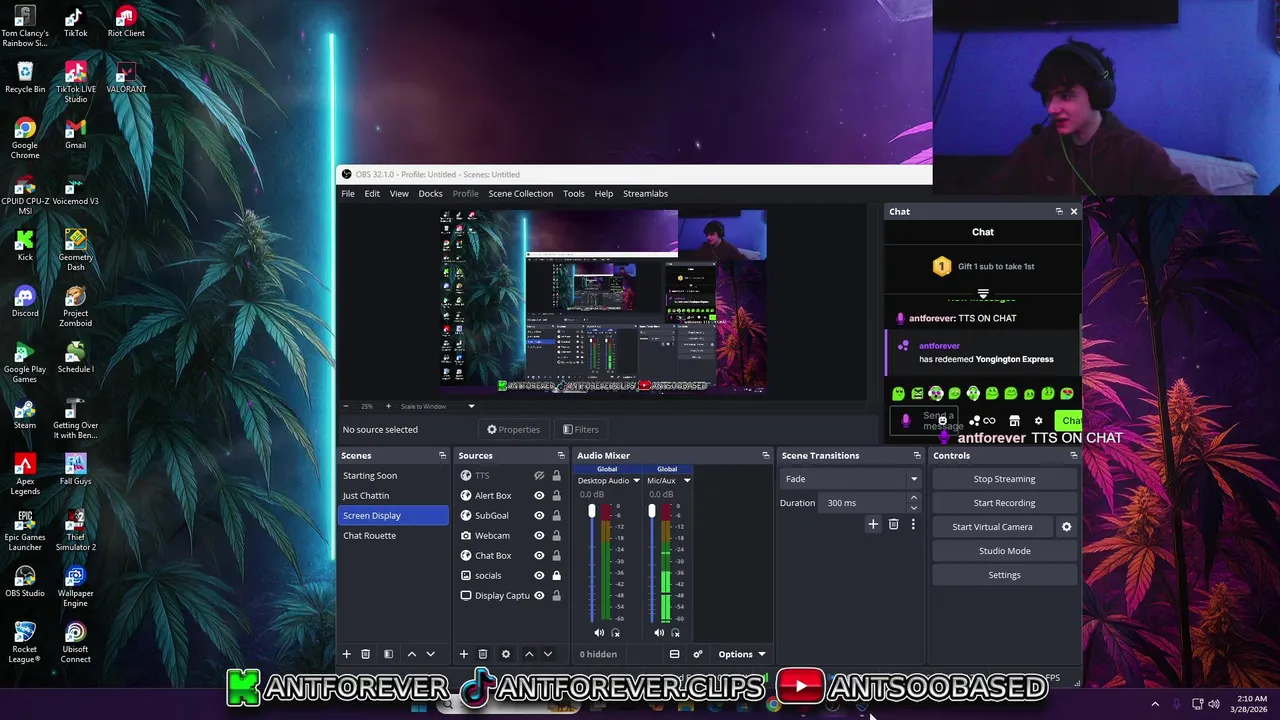Viewport: 1280px width, 720px height.
Task: Select Steam desktop icon
Action: pyautogui.click(x=25, y=414)
